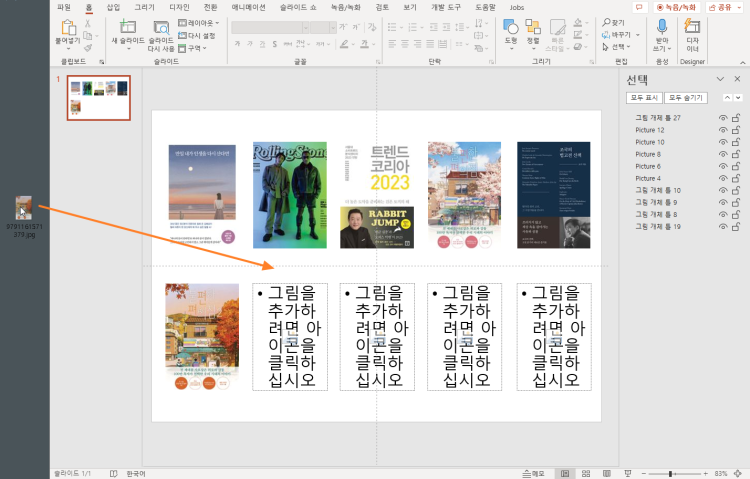
Task: Switch to Insert (삽입) tab
Action: [113, 7]
